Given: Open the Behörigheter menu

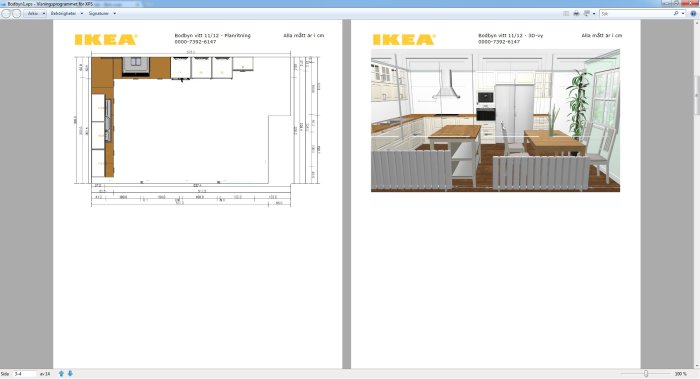Looking at the screenshot, I should pyautogui.click(x=63, y=13).
